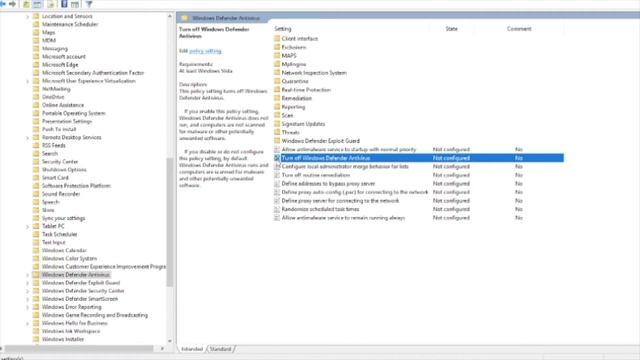The image size is (640, 360).
Task: Select Windows Error Reporting in the tree
Action: click(71, 307)
